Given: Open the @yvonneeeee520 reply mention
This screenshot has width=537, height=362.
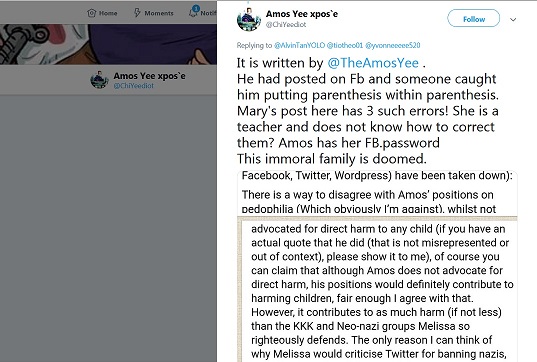Looking at the screenshot, I should (392, 45).
